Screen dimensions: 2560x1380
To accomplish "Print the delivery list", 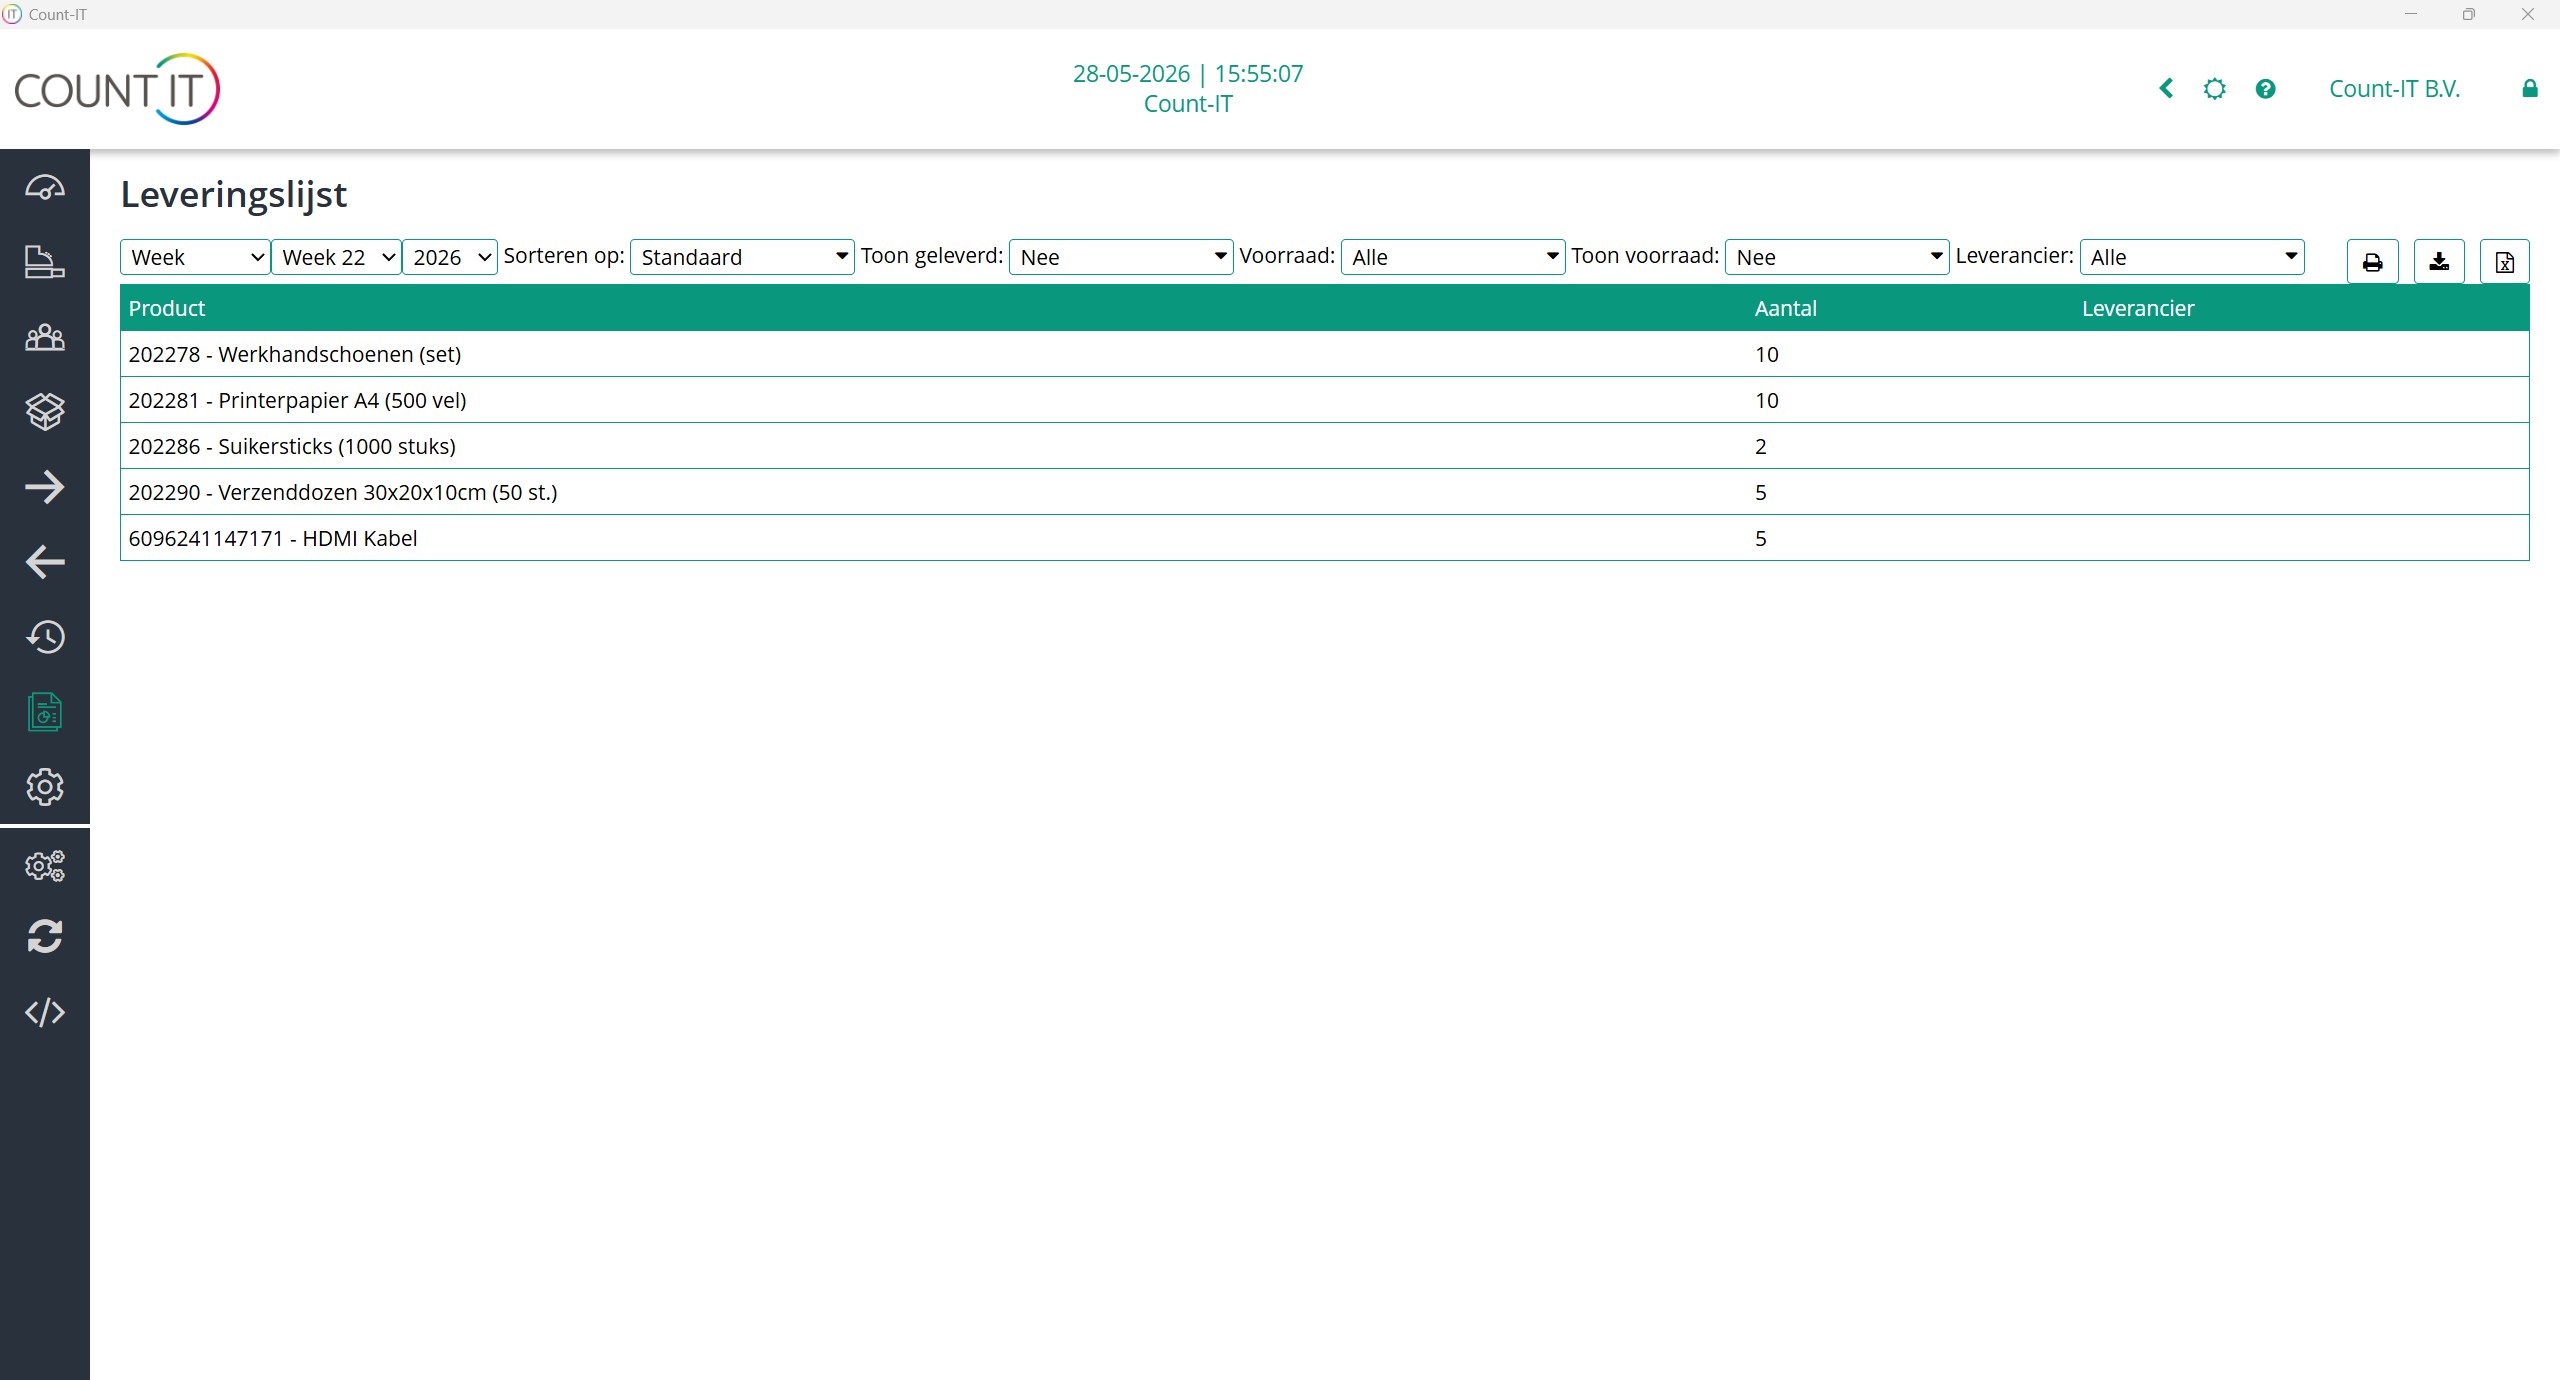I will 2373,262.
